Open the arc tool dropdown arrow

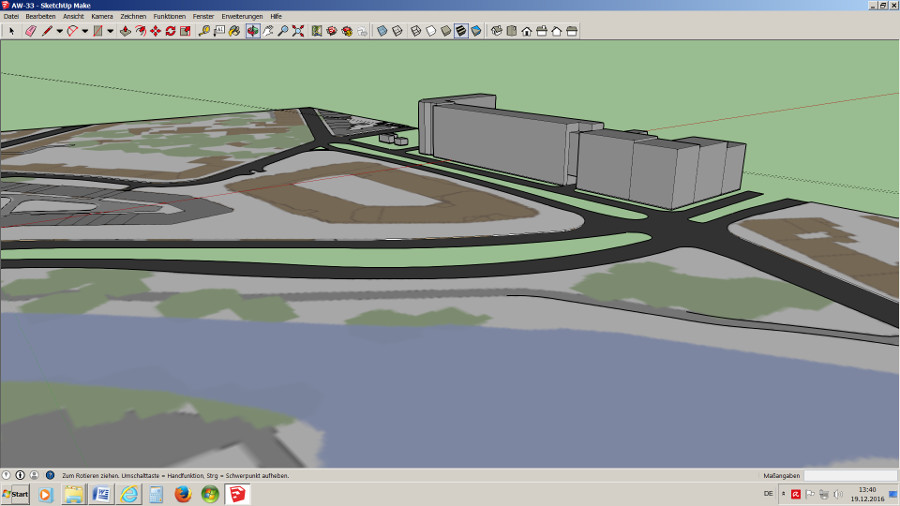pyautogui.click(x=84, y=31)
